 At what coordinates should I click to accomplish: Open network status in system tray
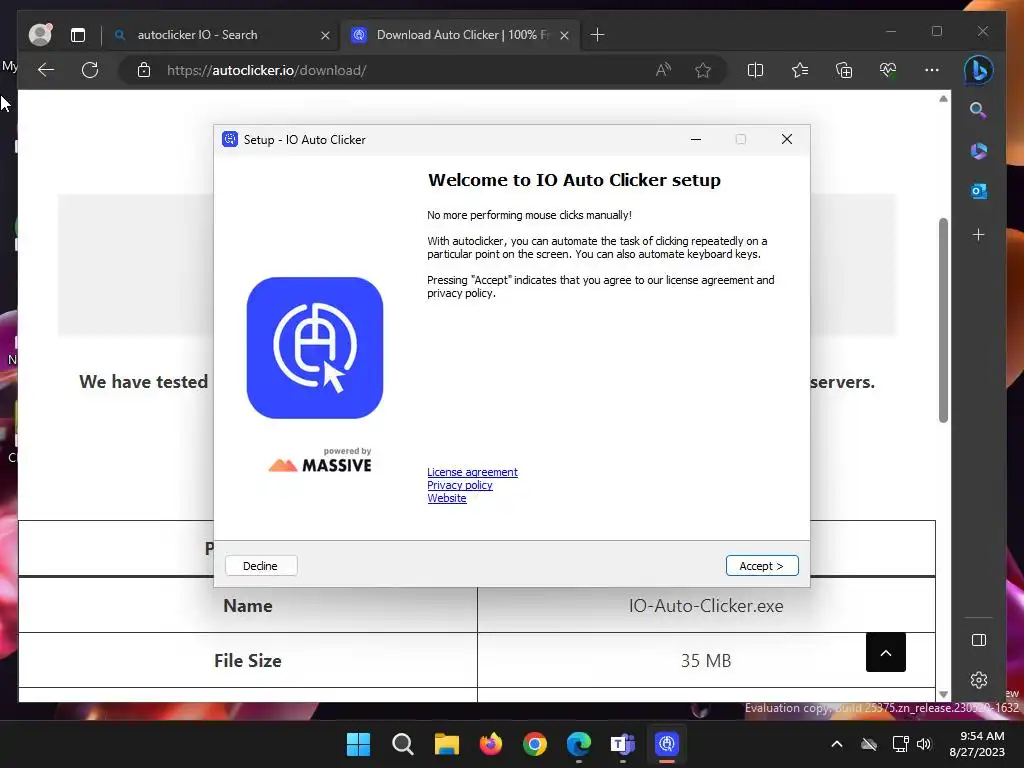coord(901,744)
